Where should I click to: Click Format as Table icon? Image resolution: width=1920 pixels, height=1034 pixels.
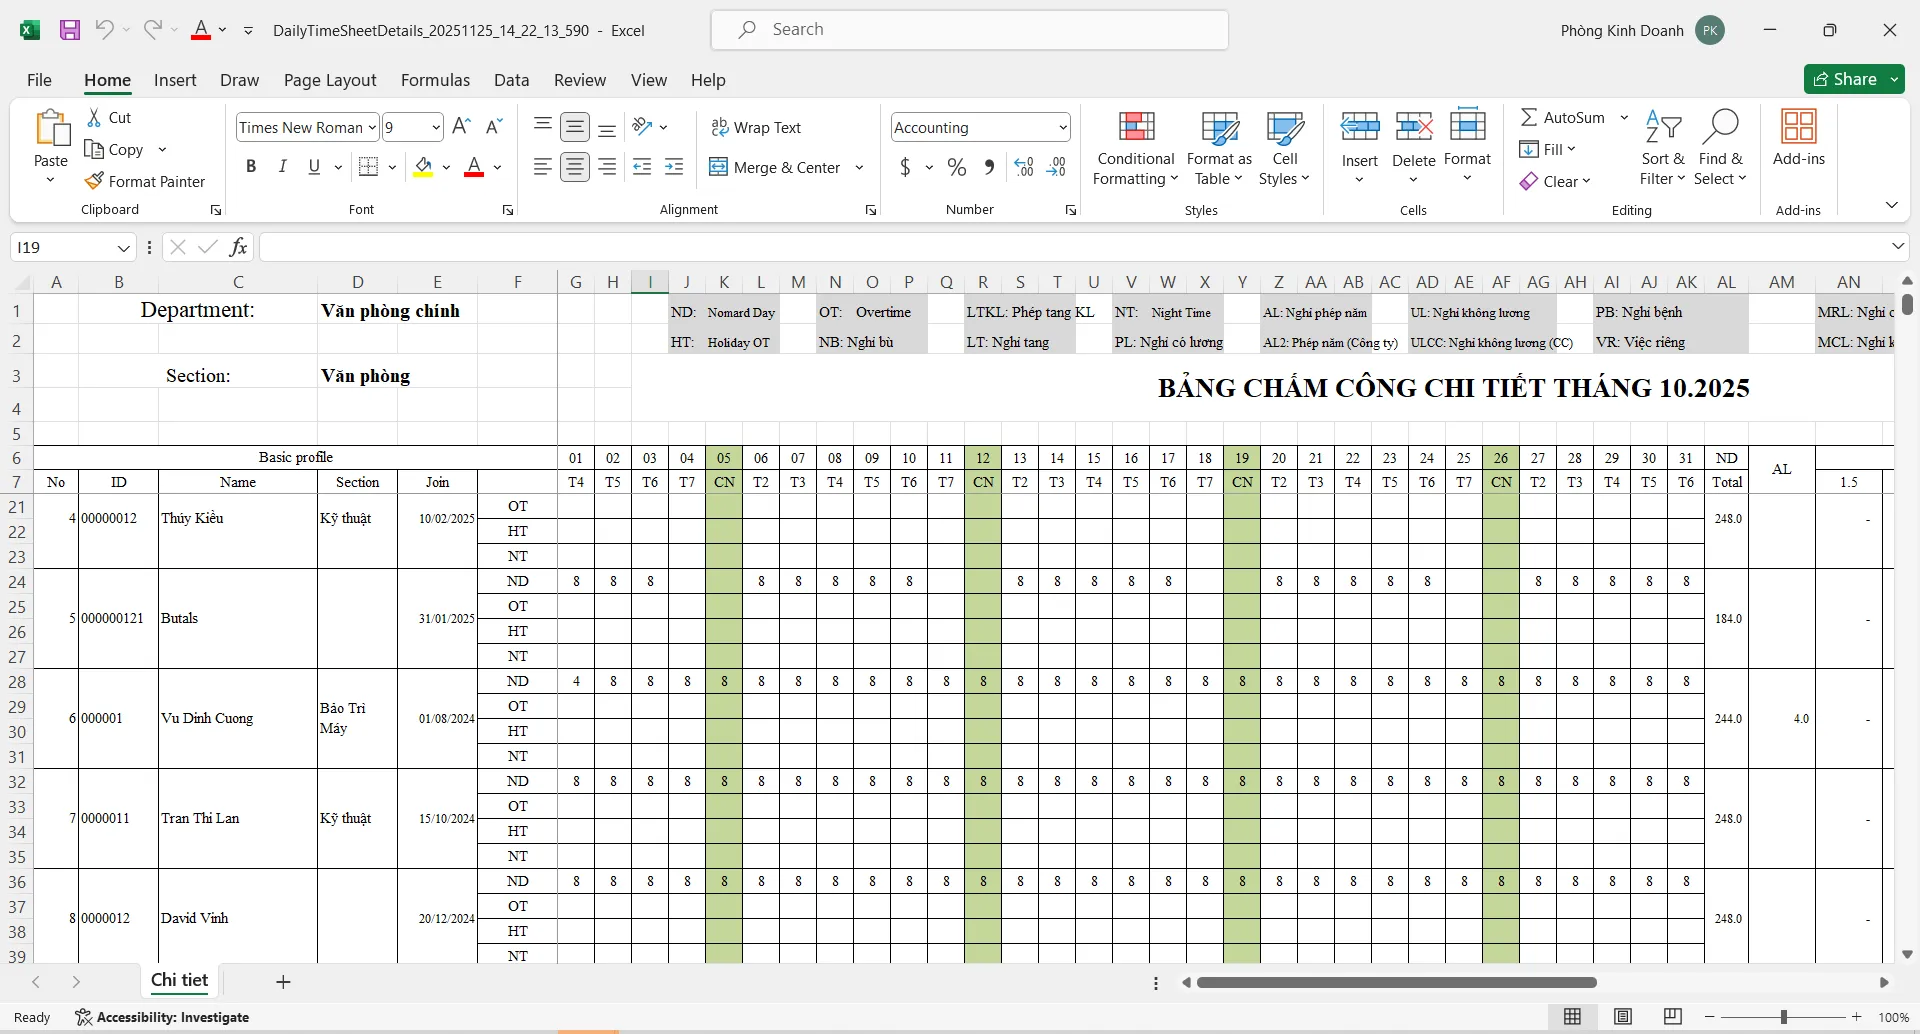click(x=1219, y=127)
